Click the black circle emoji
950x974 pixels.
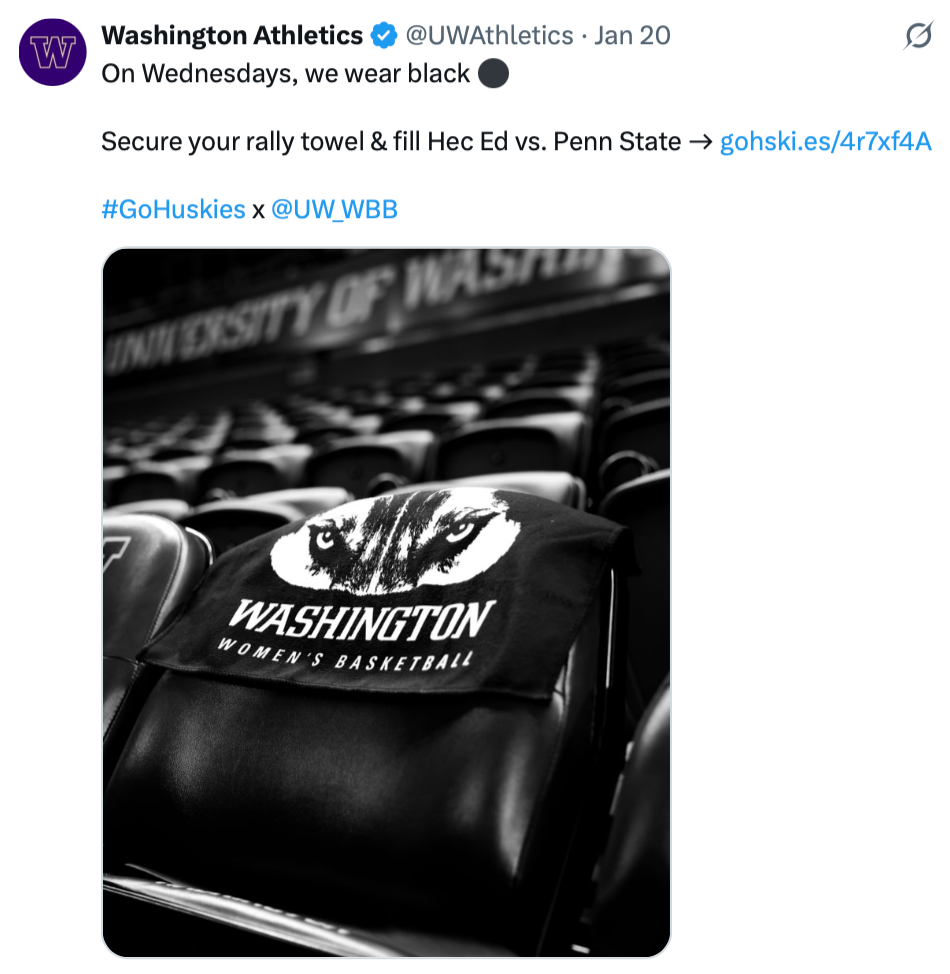tap(493, 75)
